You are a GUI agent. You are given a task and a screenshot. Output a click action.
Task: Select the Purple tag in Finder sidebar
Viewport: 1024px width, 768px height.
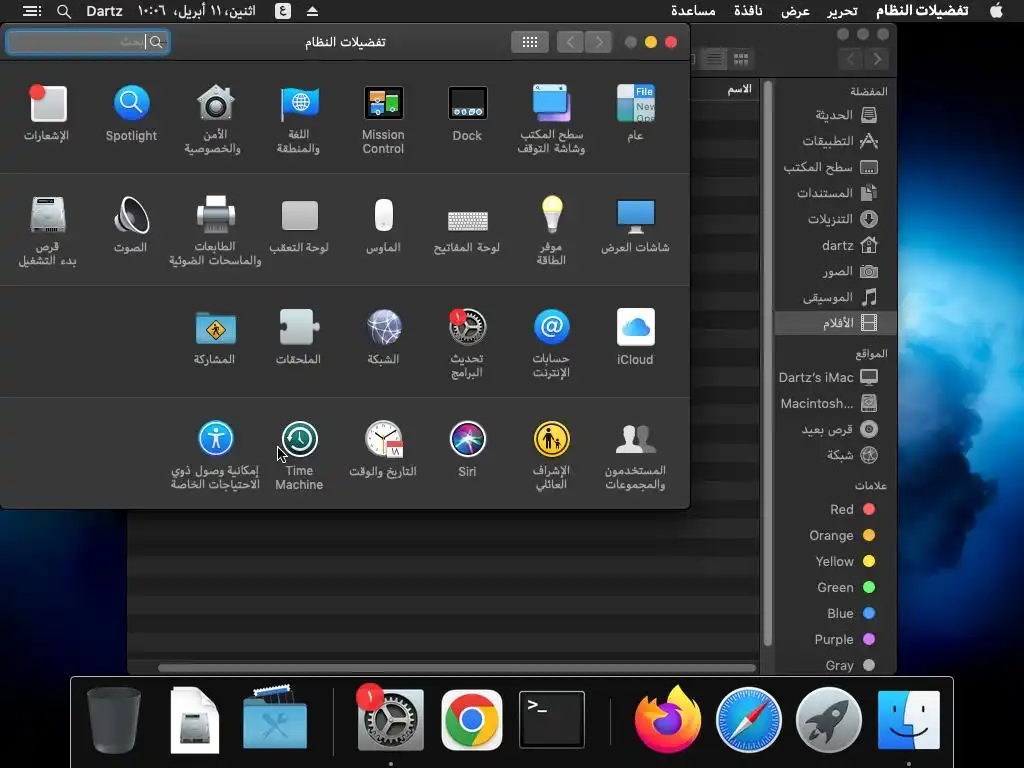point(836,639)
